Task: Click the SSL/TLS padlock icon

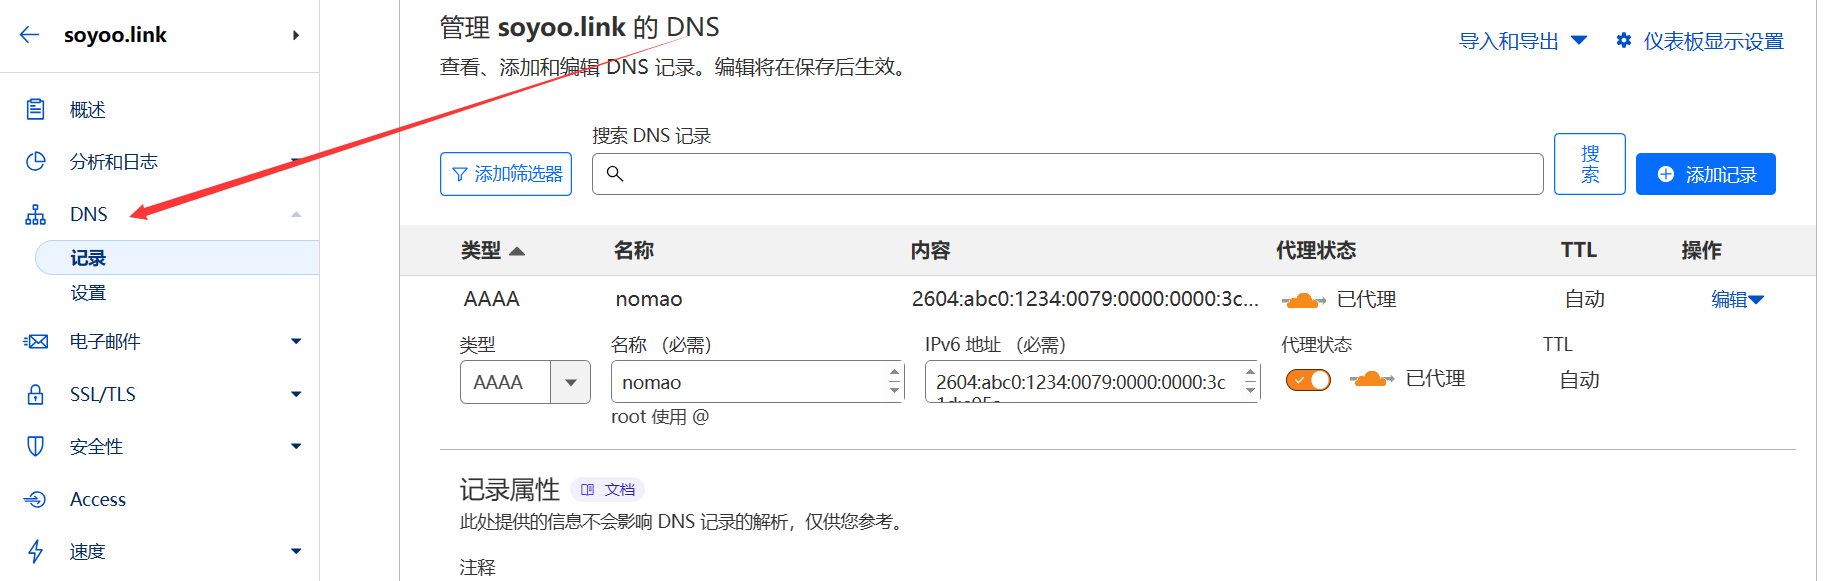Action: (36, 394)
